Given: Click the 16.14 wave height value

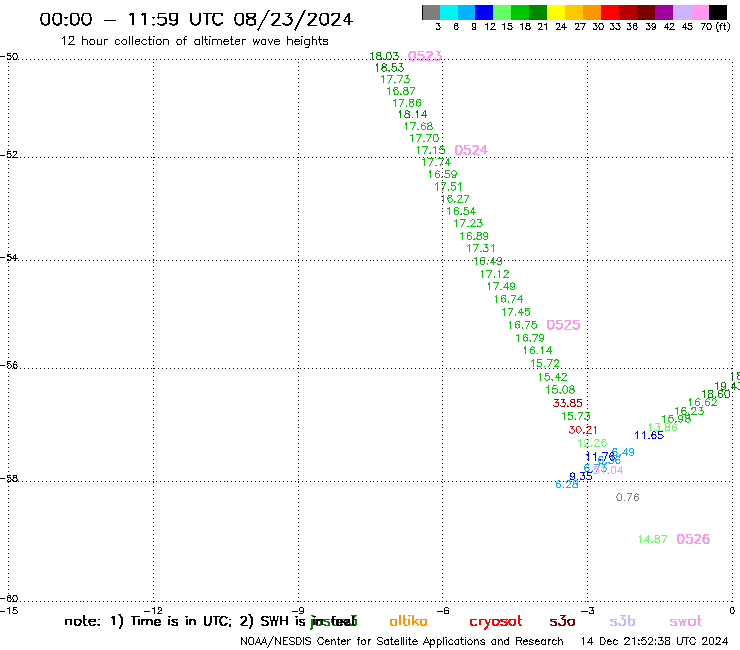Looking at the screenshot, I should click(x=538, y=350).
